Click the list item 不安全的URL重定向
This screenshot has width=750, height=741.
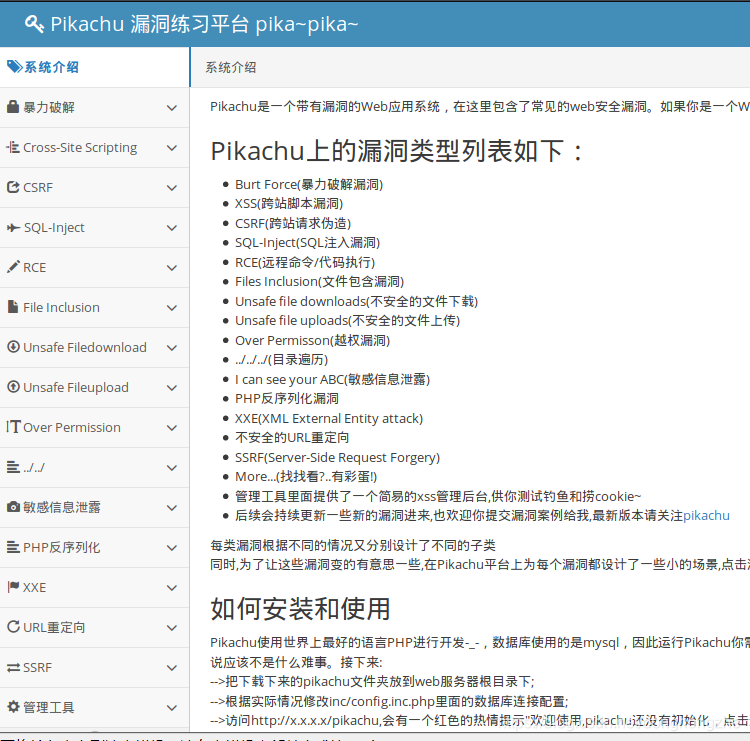point(292,438)
